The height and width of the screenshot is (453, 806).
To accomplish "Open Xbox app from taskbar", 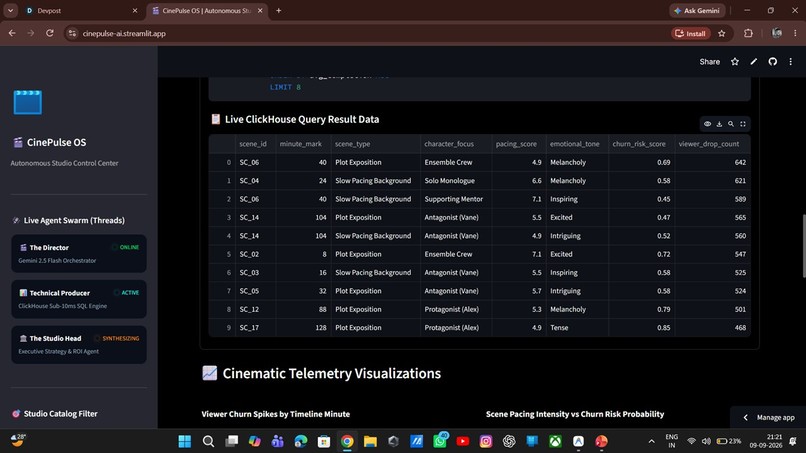I will (x=555, y=441).
